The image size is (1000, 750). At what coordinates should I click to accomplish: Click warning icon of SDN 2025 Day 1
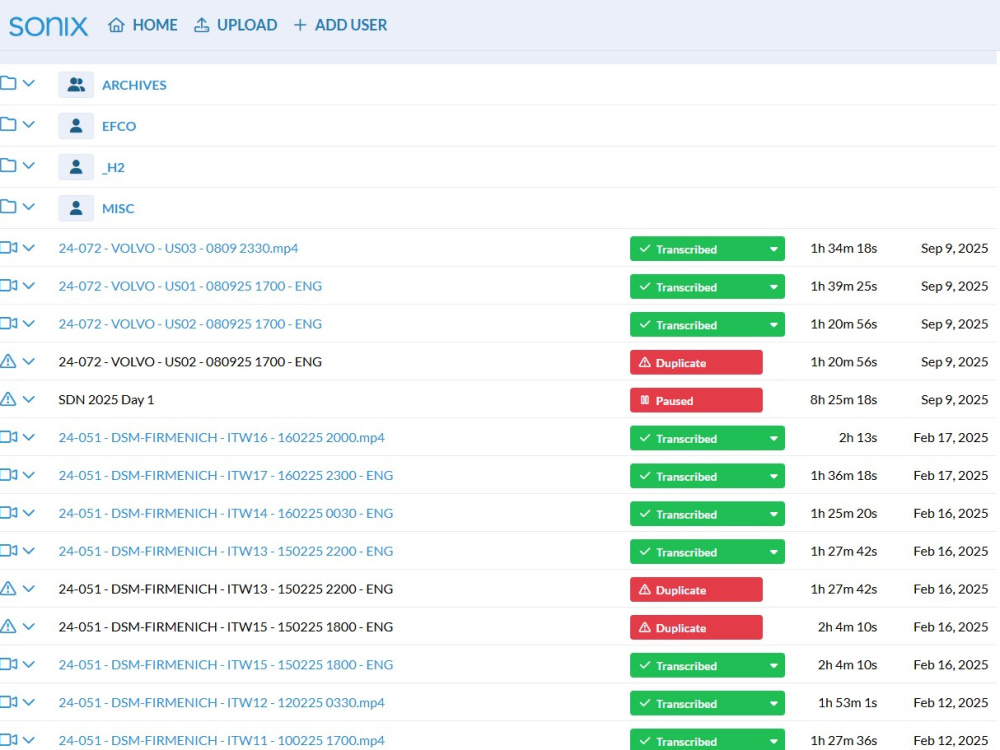tap(8, 399)
